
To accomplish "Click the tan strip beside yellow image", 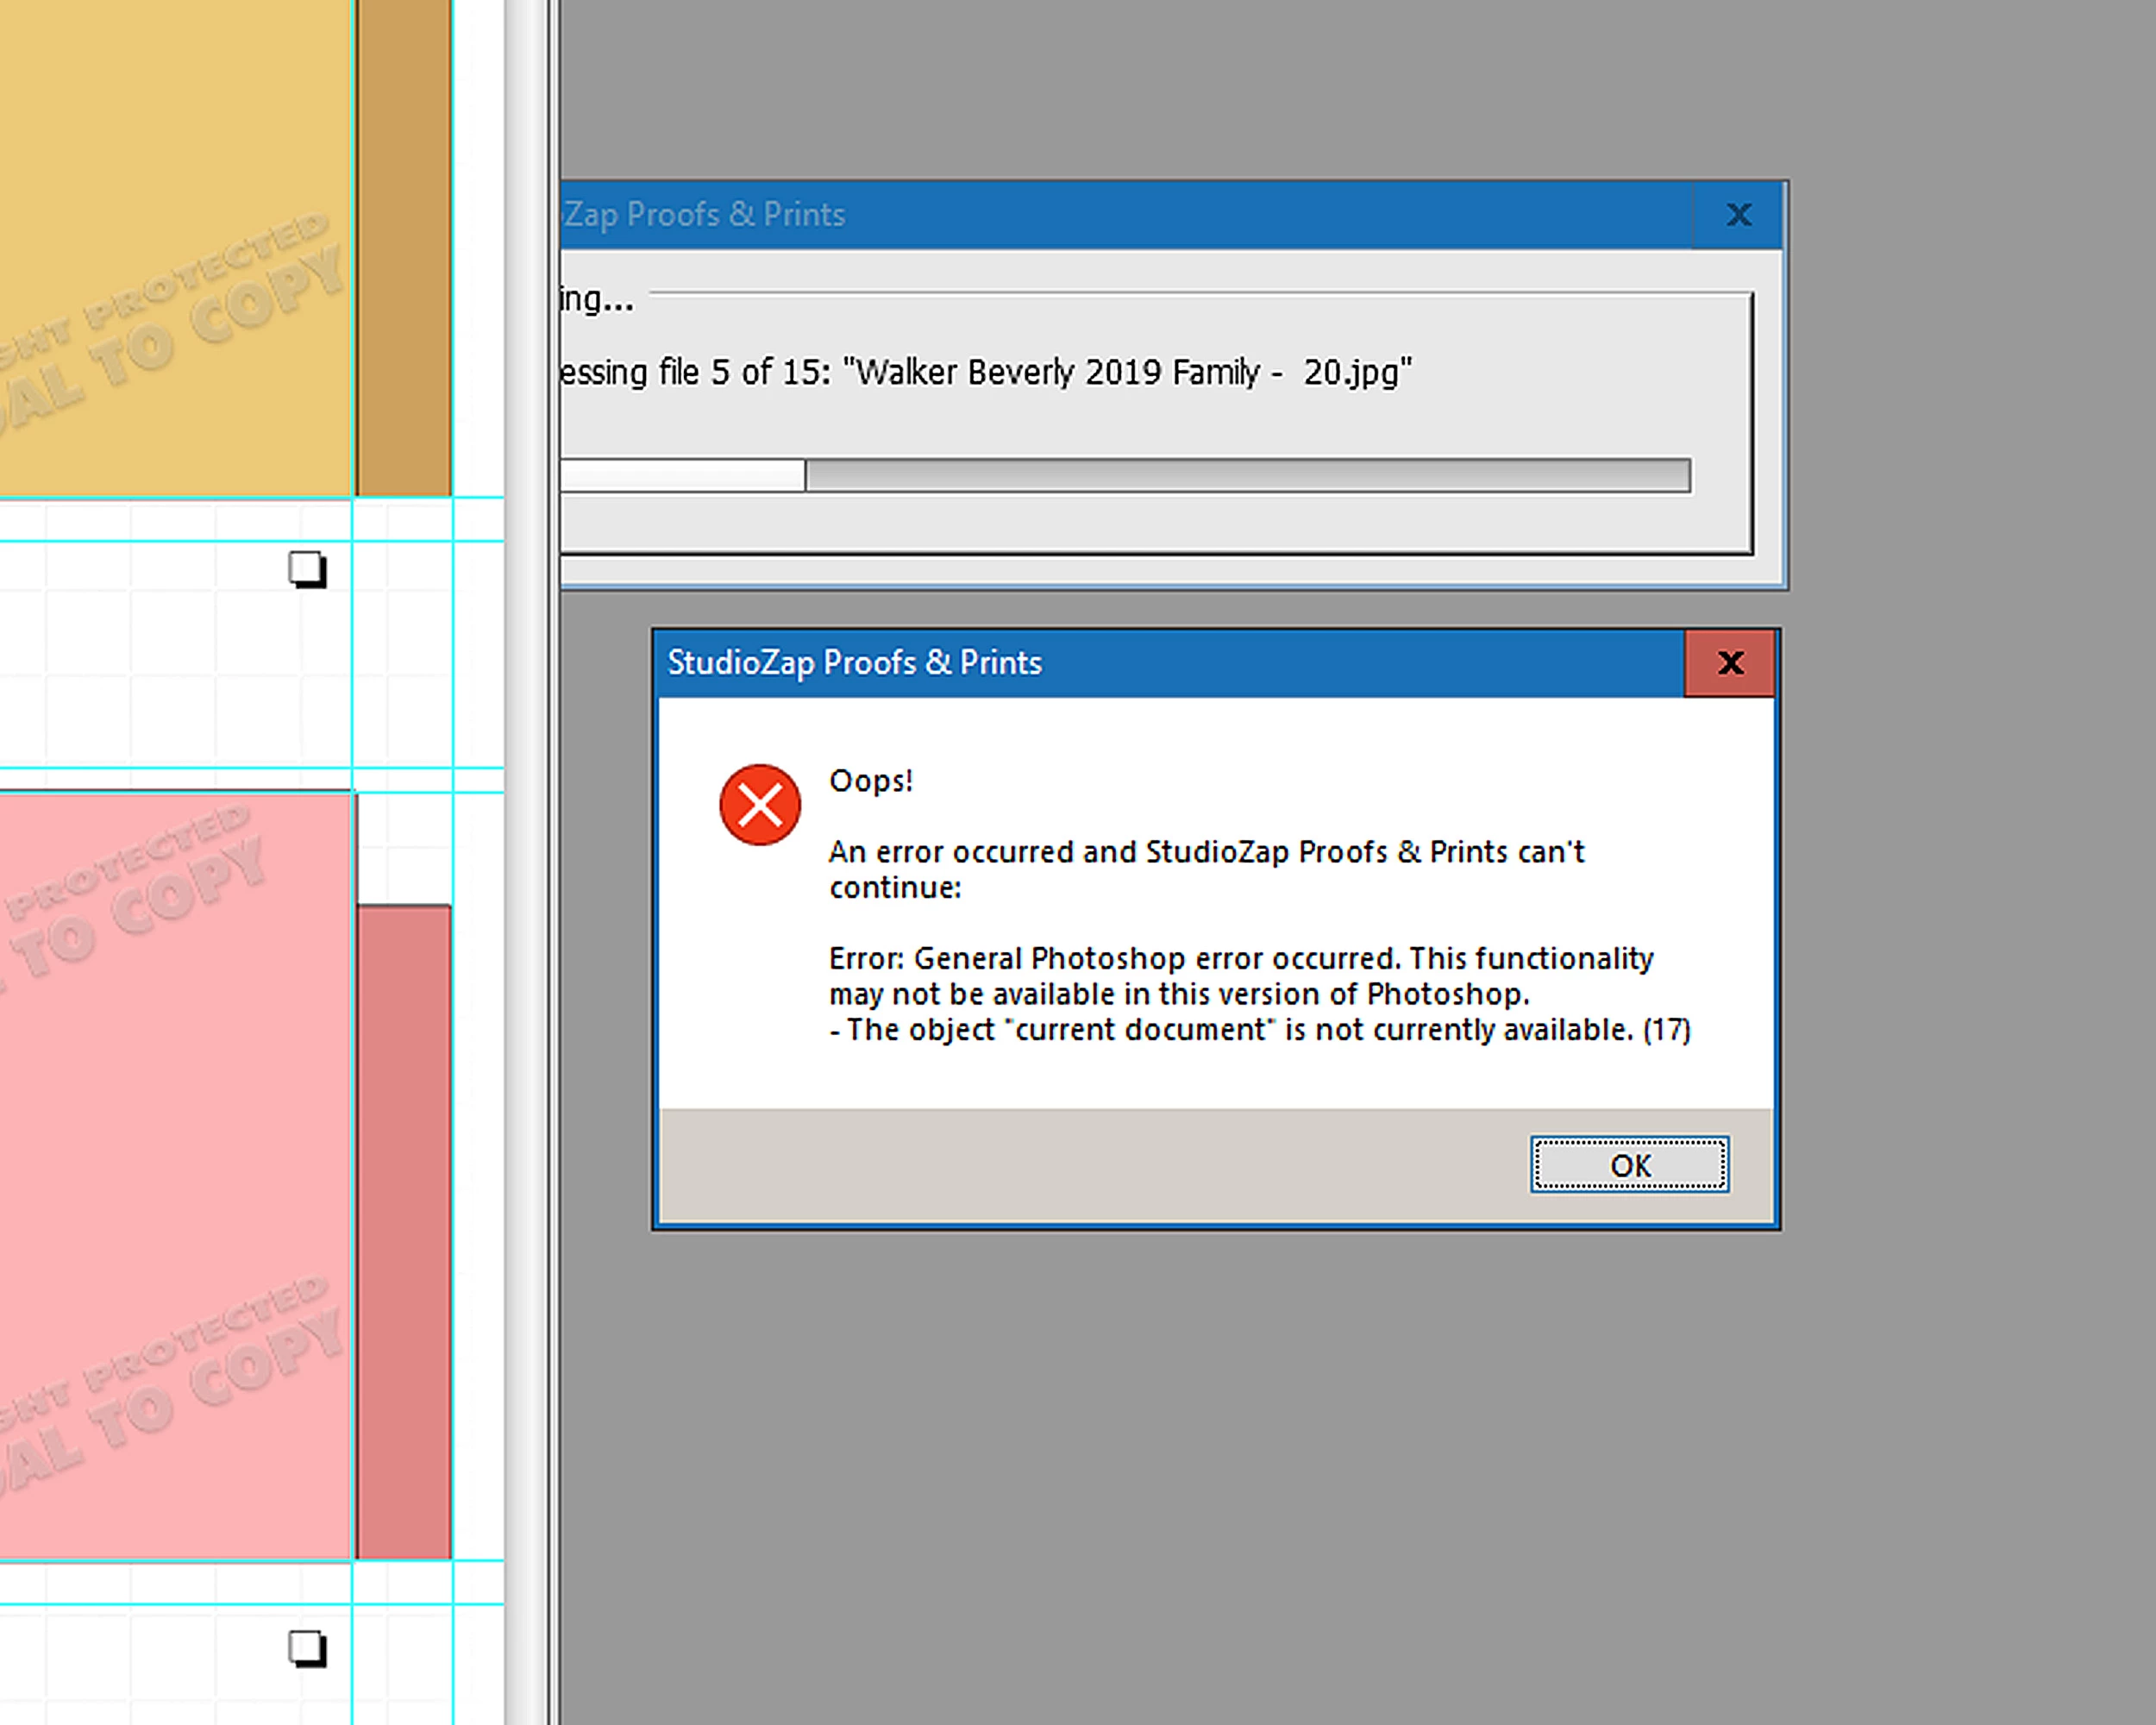I will (404, 250).
